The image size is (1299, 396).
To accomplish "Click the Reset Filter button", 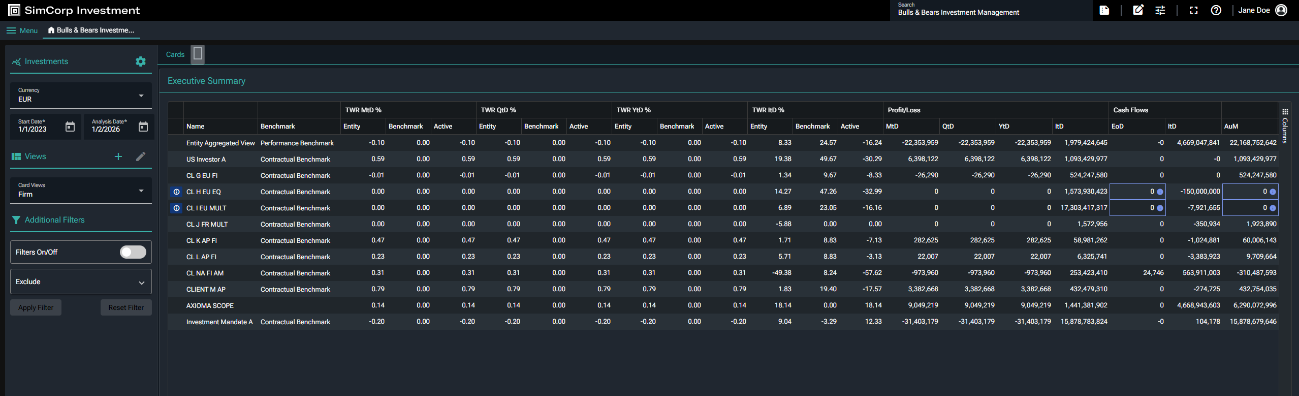I will [126, 308].
